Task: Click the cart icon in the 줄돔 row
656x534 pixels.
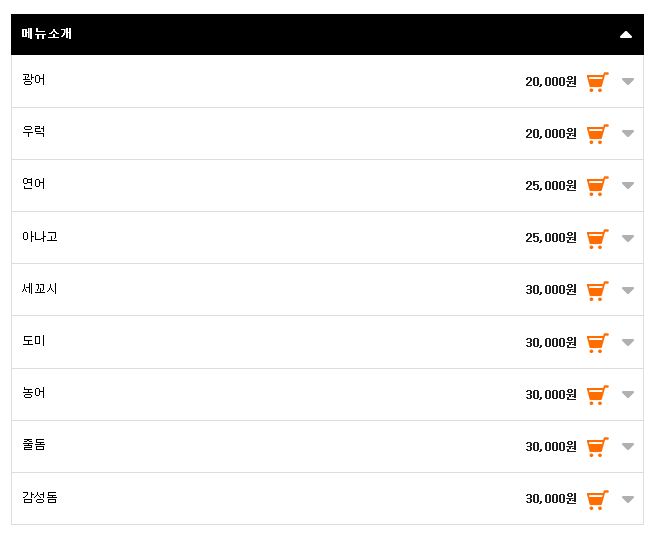Action: point(597,447)
